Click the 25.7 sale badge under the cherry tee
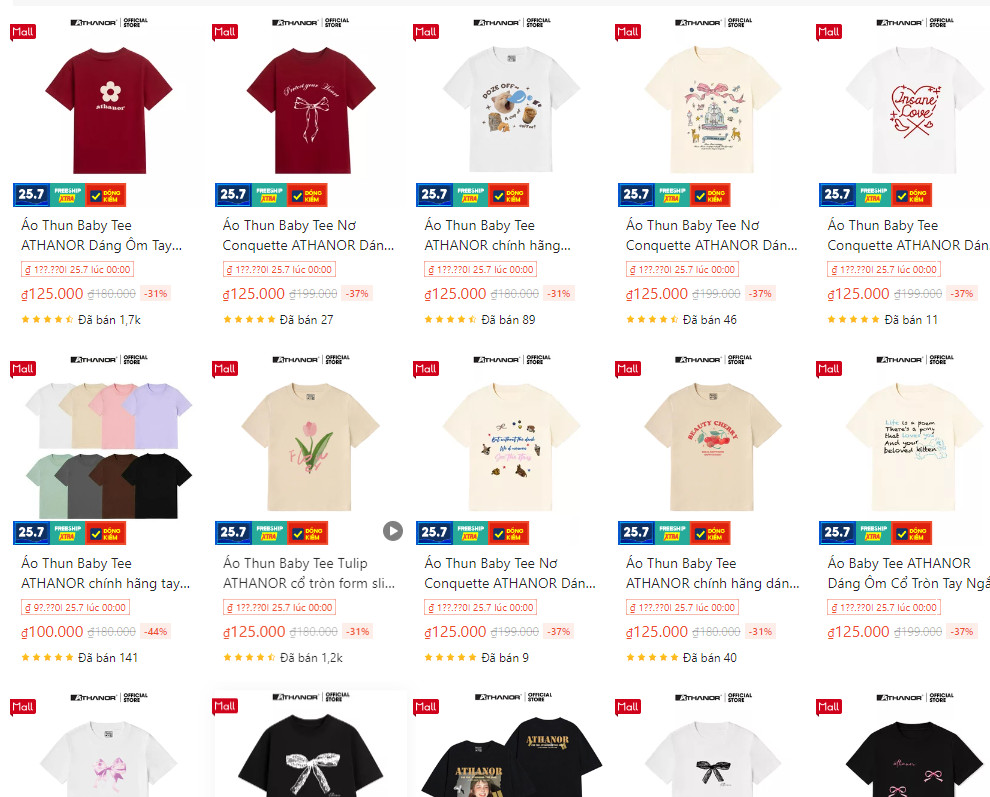The width and height of the screenshot is (990, 797). (636, 532)
